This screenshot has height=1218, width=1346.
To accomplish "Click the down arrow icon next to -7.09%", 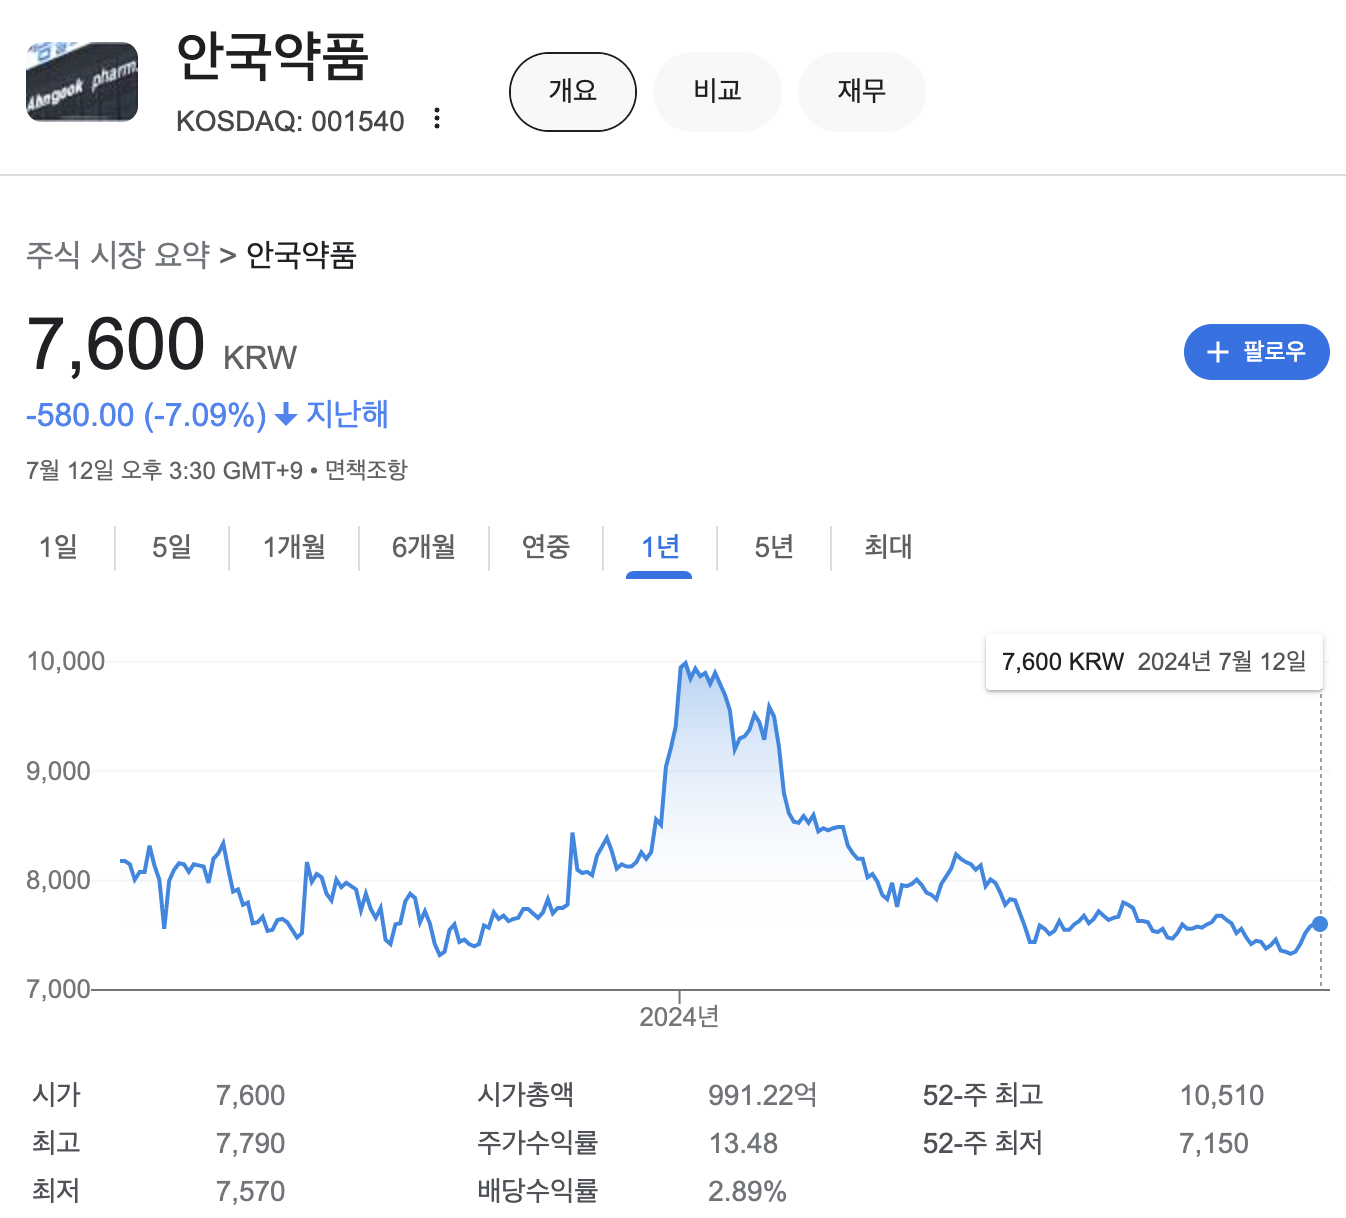I will 286,414.
